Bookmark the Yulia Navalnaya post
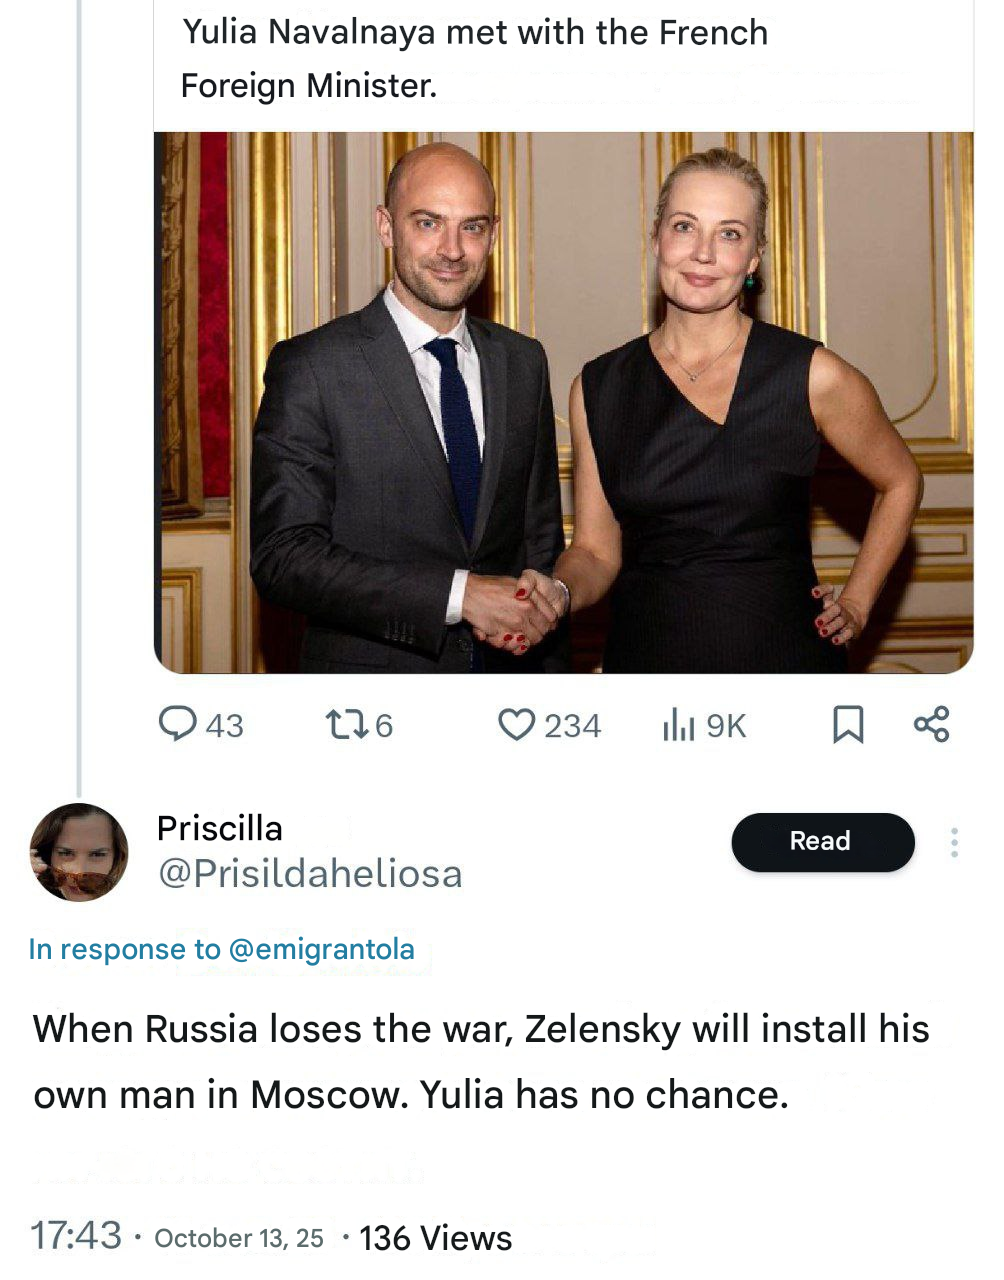Viewport: 1004px width, 1280px height. 848,724
